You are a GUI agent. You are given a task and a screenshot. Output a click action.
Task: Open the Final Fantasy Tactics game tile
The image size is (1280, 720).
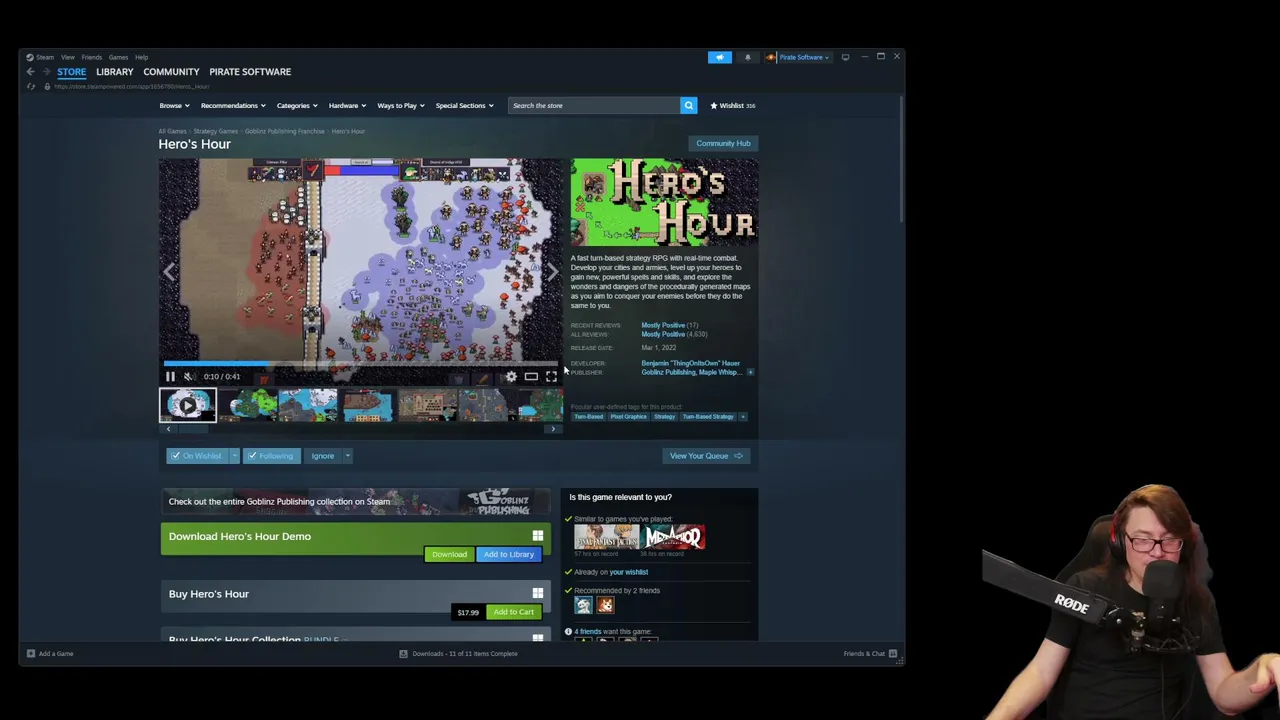[x=607, y=537]
